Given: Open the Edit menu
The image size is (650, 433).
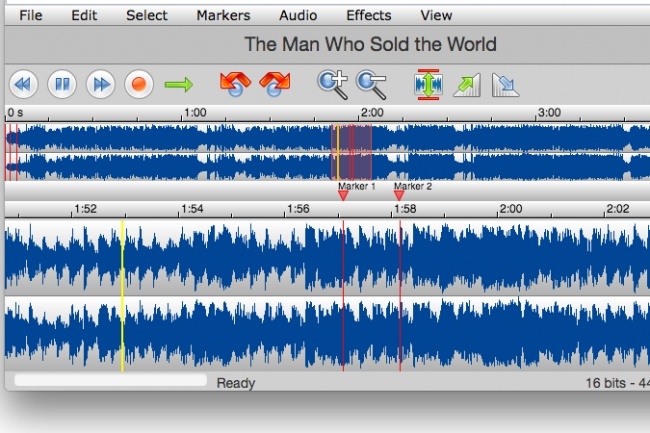Looking at the screenshot, I should (84, 15).
